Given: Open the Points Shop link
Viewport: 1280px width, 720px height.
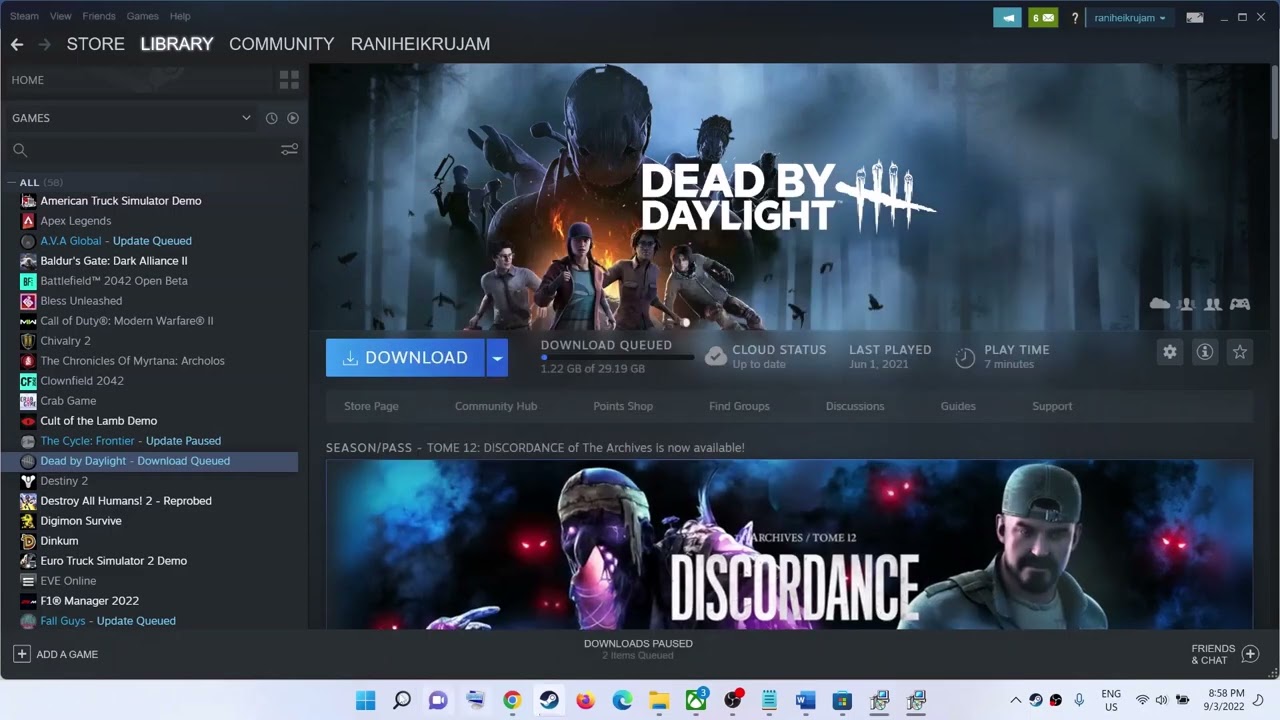Looking at the screenshot, I should click(x=623, y=406).
